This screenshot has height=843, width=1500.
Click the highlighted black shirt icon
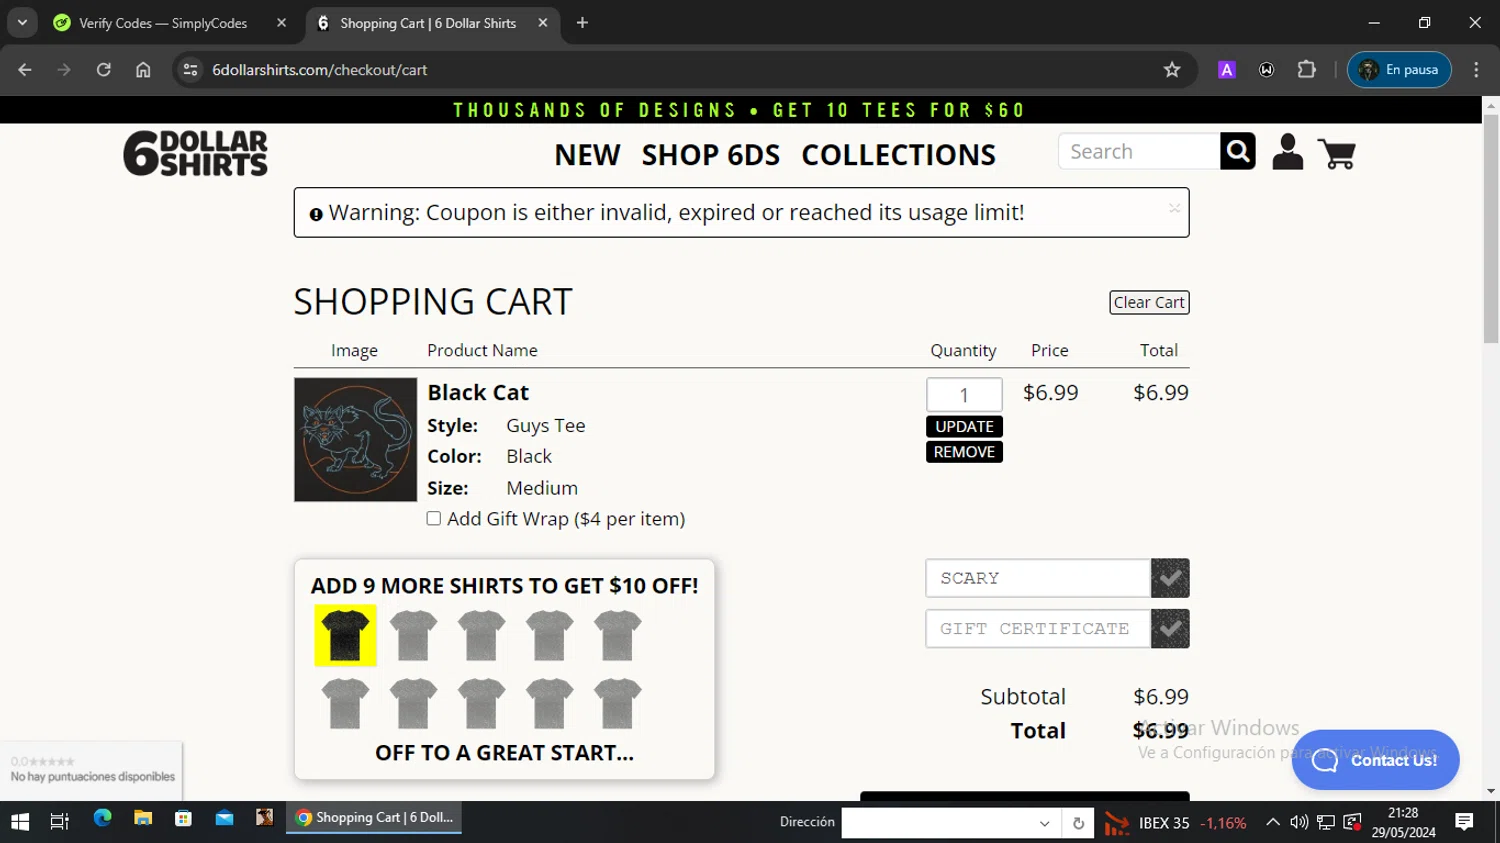click(345, 635)
